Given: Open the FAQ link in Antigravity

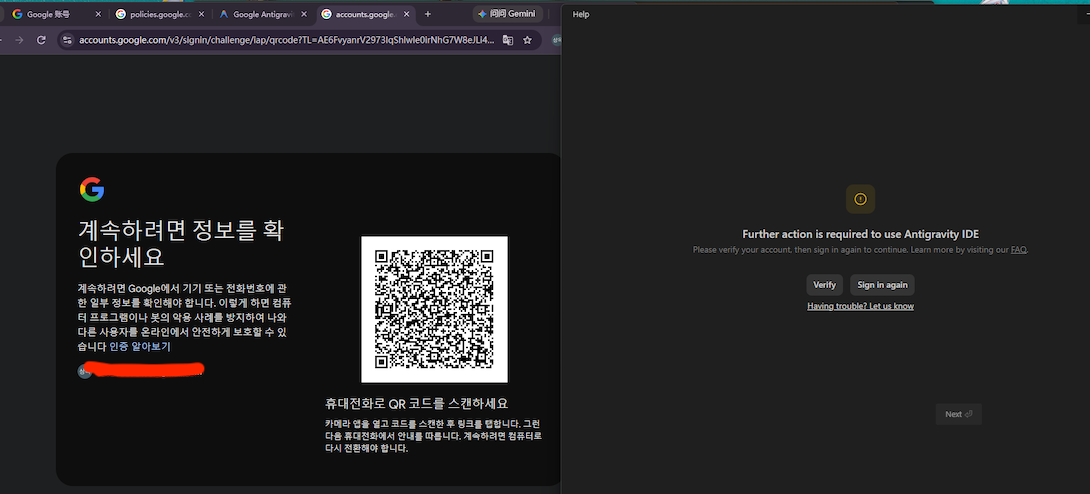Looking at the screenshot, I should tap(1018, 249).
